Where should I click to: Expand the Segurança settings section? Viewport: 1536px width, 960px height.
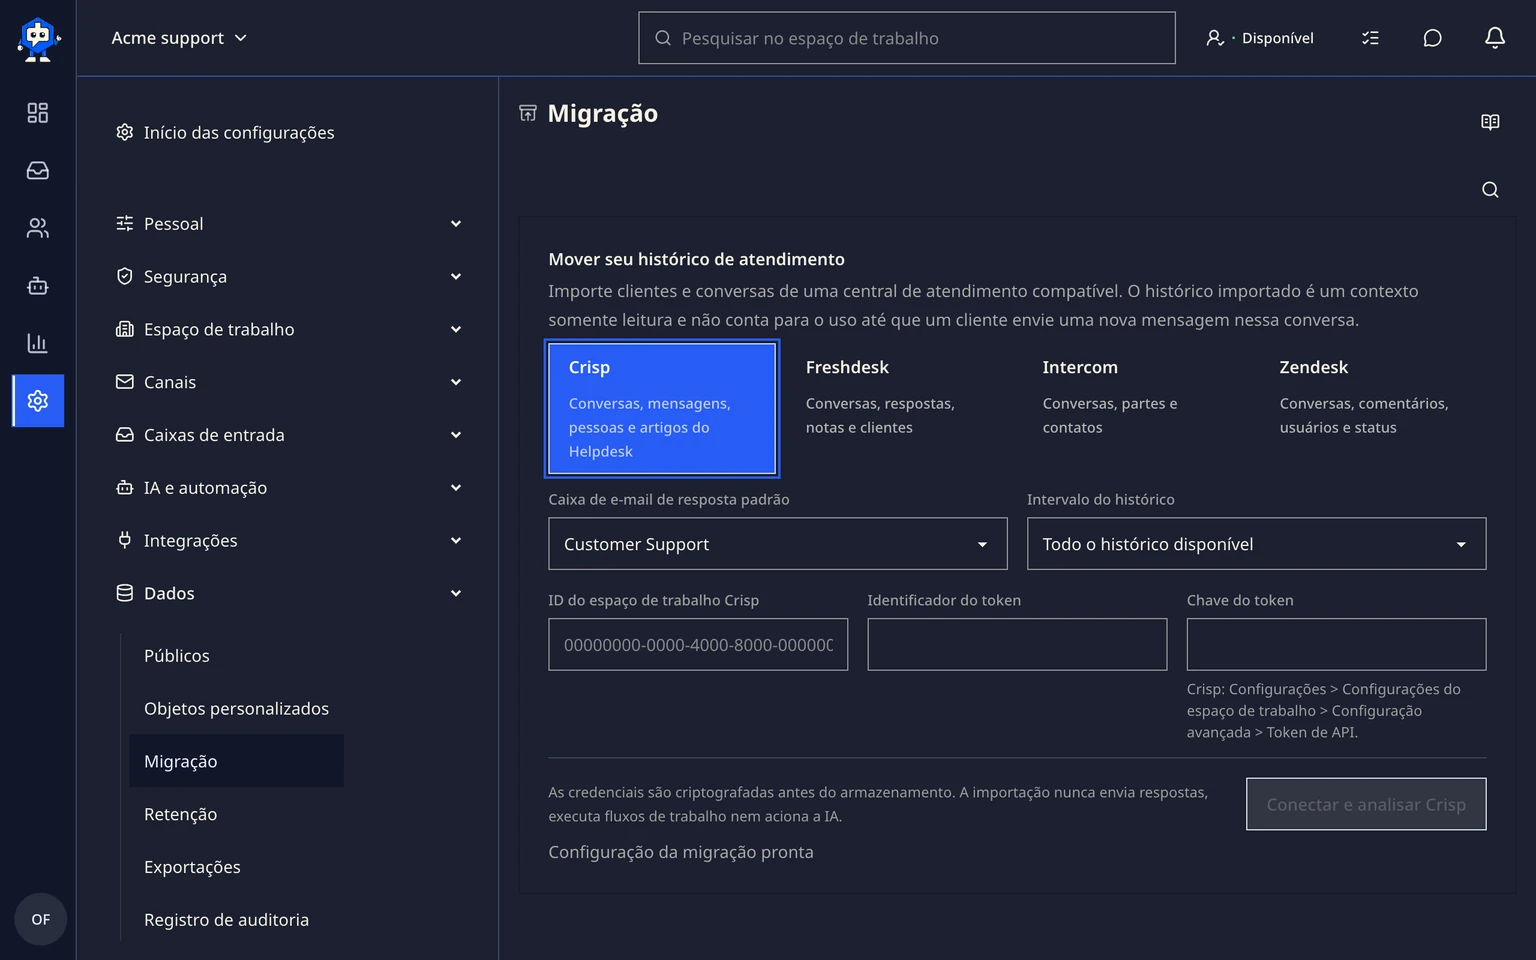289,277
